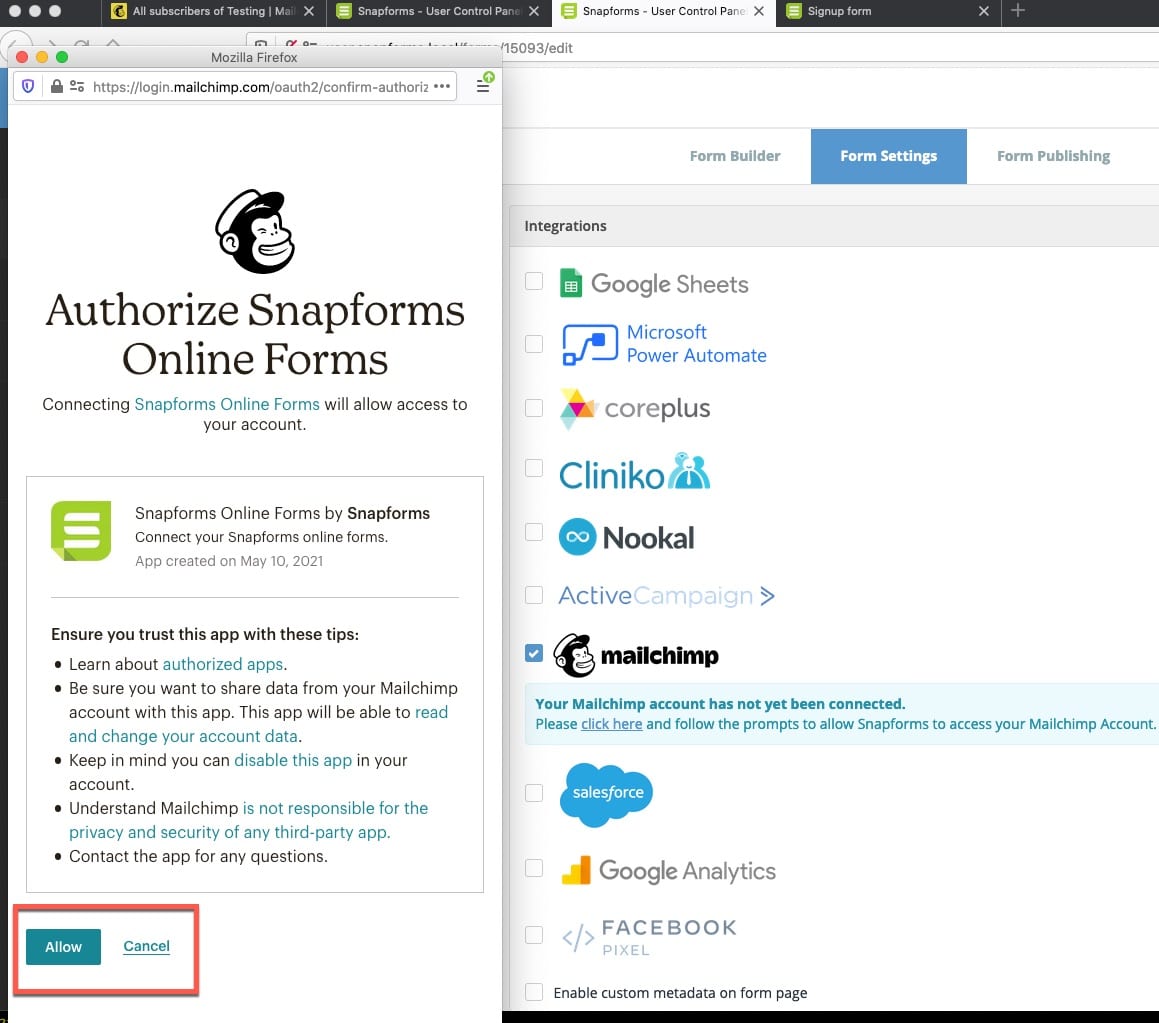
Task: Switch to the active Snapforms User Control Panel tab
Action: click(663, 11)
